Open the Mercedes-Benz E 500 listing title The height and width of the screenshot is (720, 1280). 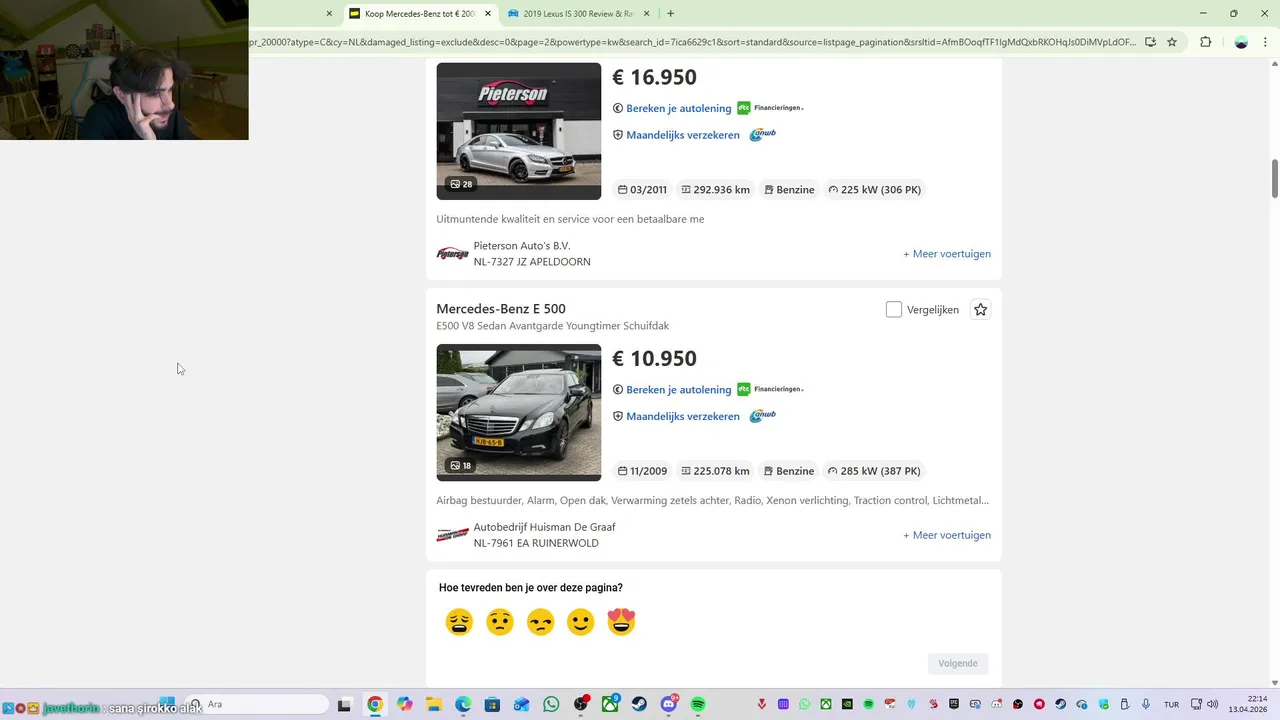tap(501, 309)
